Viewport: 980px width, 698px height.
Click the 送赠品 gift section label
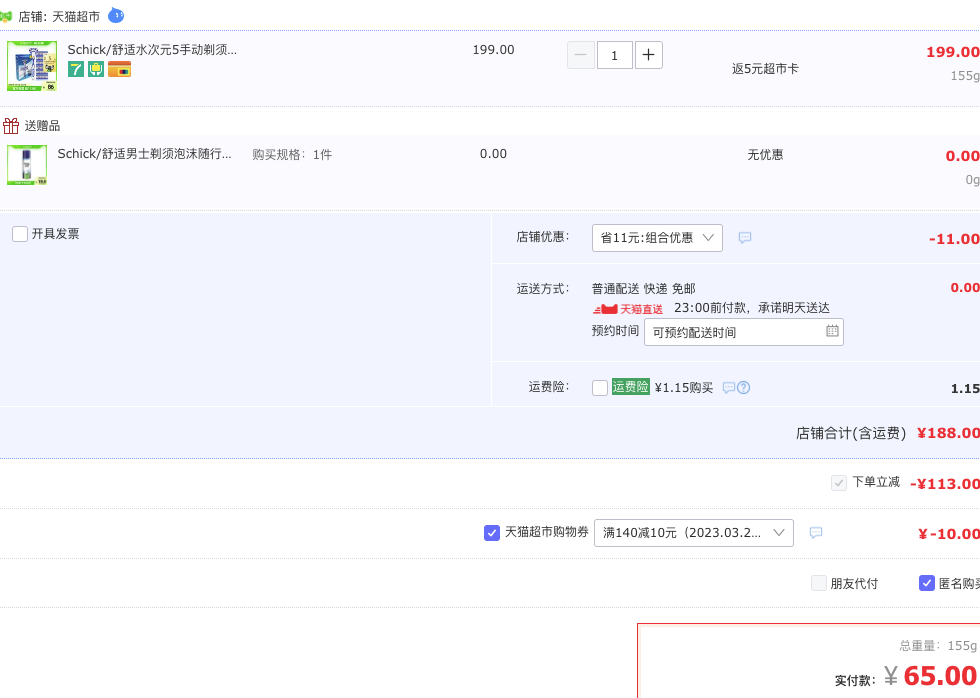[x=42, y=126]
